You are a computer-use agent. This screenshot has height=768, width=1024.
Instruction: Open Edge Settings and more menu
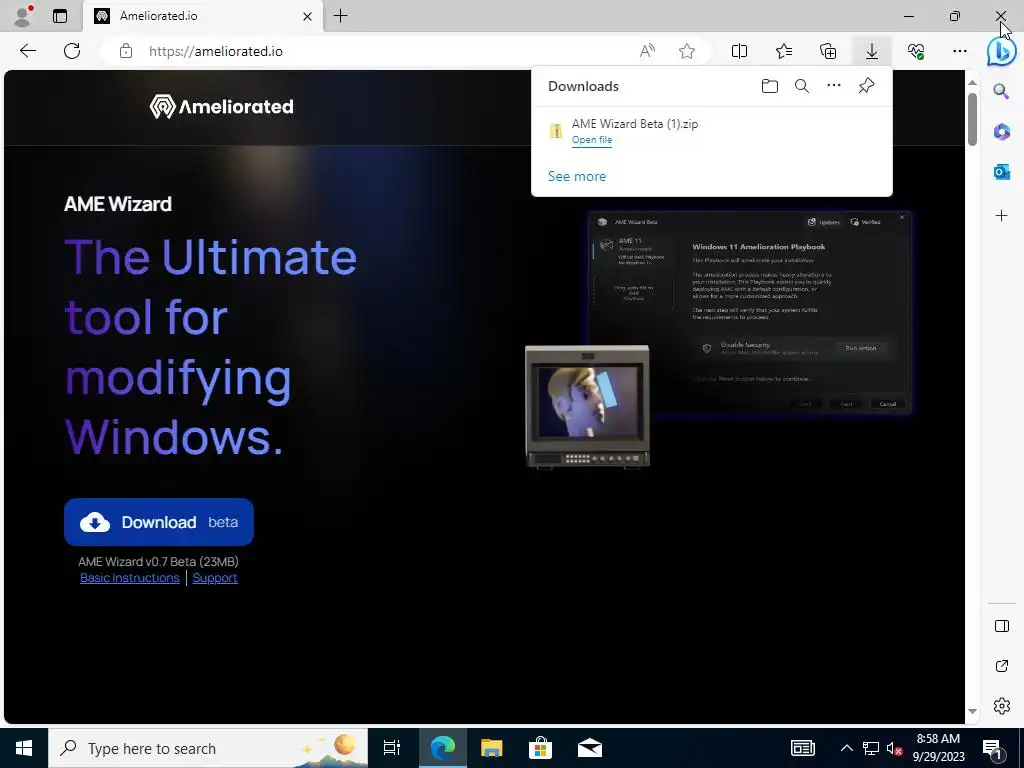point(959,51)
